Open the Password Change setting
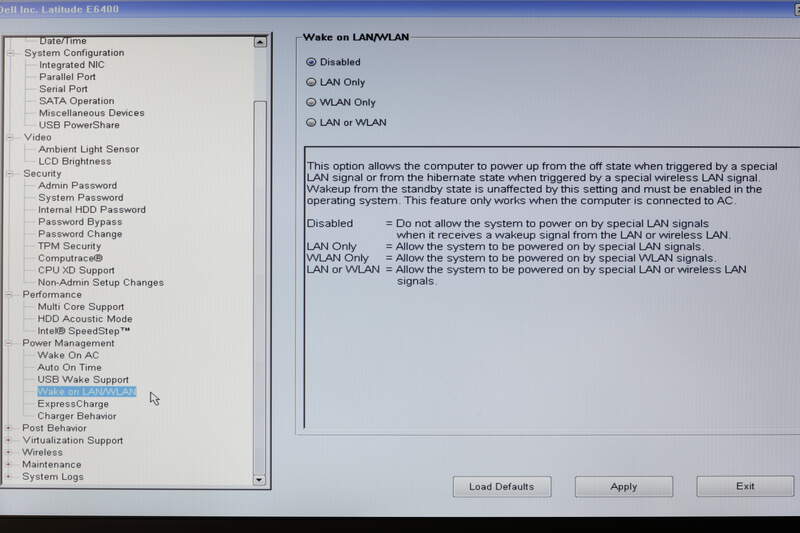This screenshot has height=533, width=800. point(80,234)
